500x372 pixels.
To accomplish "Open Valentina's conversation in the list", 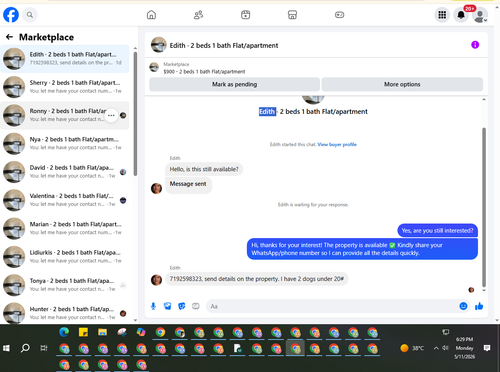I will [65, 200].
